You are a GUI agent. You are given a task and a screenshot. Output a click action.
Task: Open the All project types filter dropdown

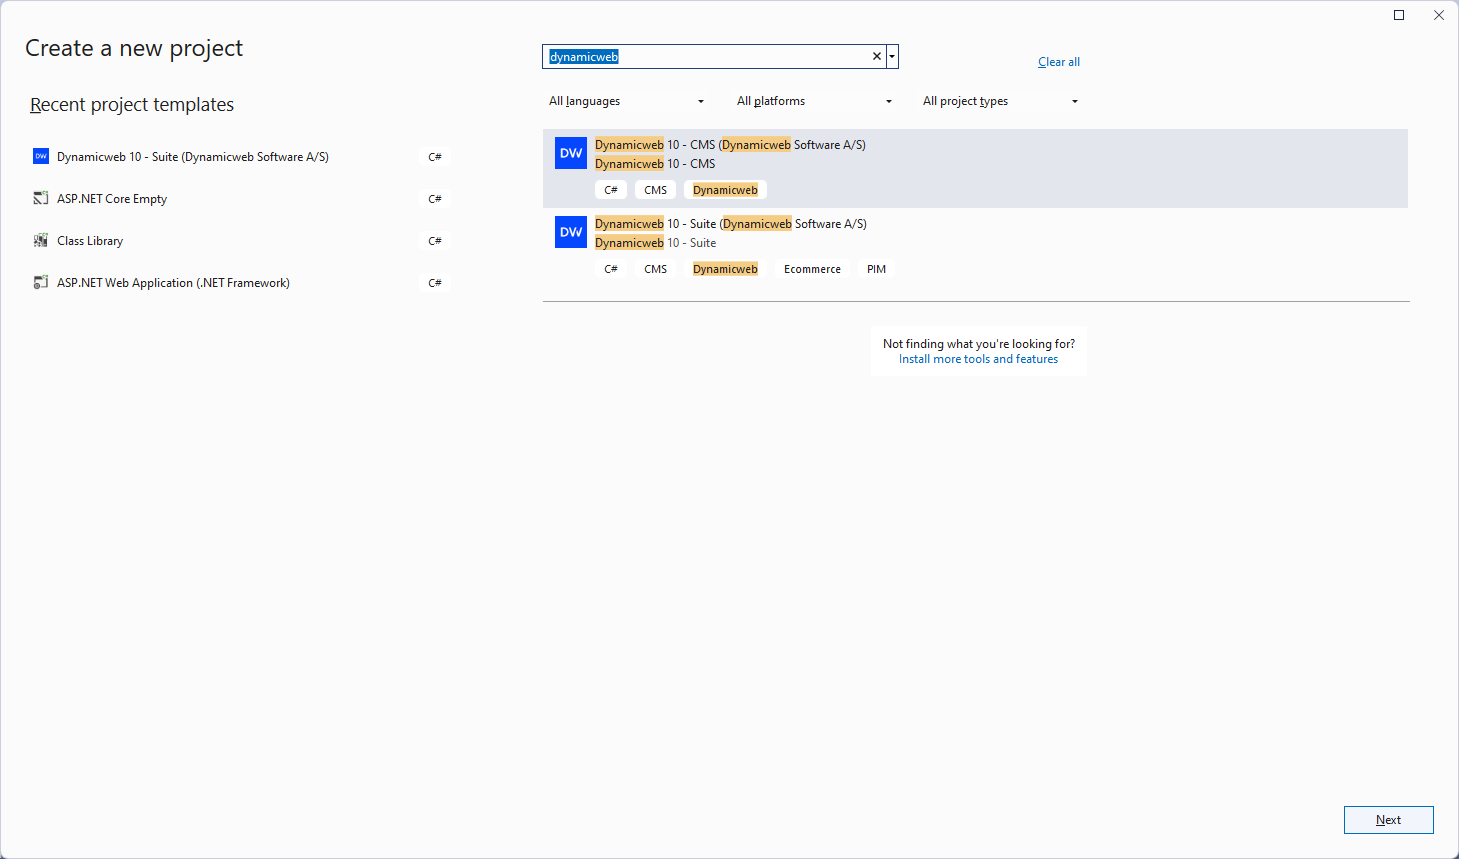tap(1001, 101)
